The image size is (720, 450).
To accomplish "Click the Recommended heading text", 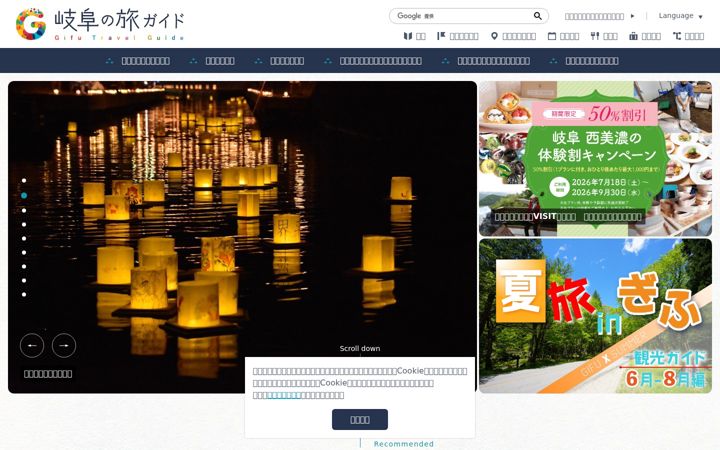I will (404, 444).
